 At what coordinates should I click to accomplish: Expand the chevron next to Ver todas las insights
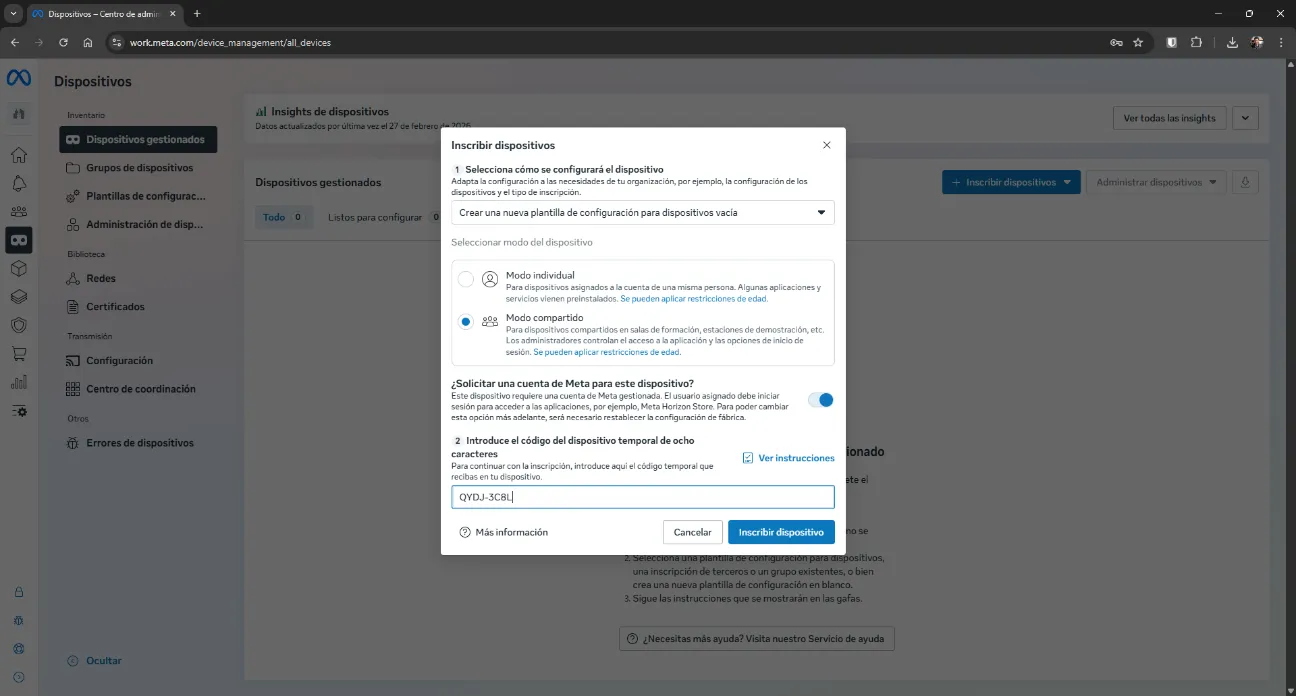pos(1245,118)
